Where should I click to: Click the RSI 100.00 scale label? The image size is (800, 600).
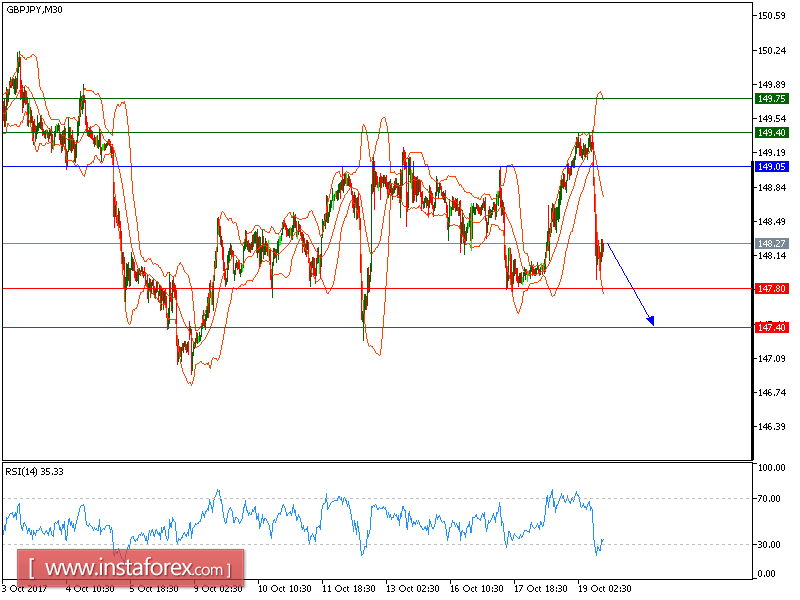tap(771, 467)
